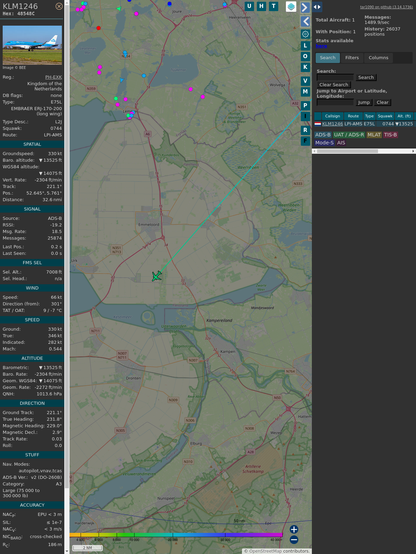Image resolution: width=416 pixels, height=554 pixels.
Task: Toggle sidebar width with the double-arrow icon
Action: pos(317,7)
